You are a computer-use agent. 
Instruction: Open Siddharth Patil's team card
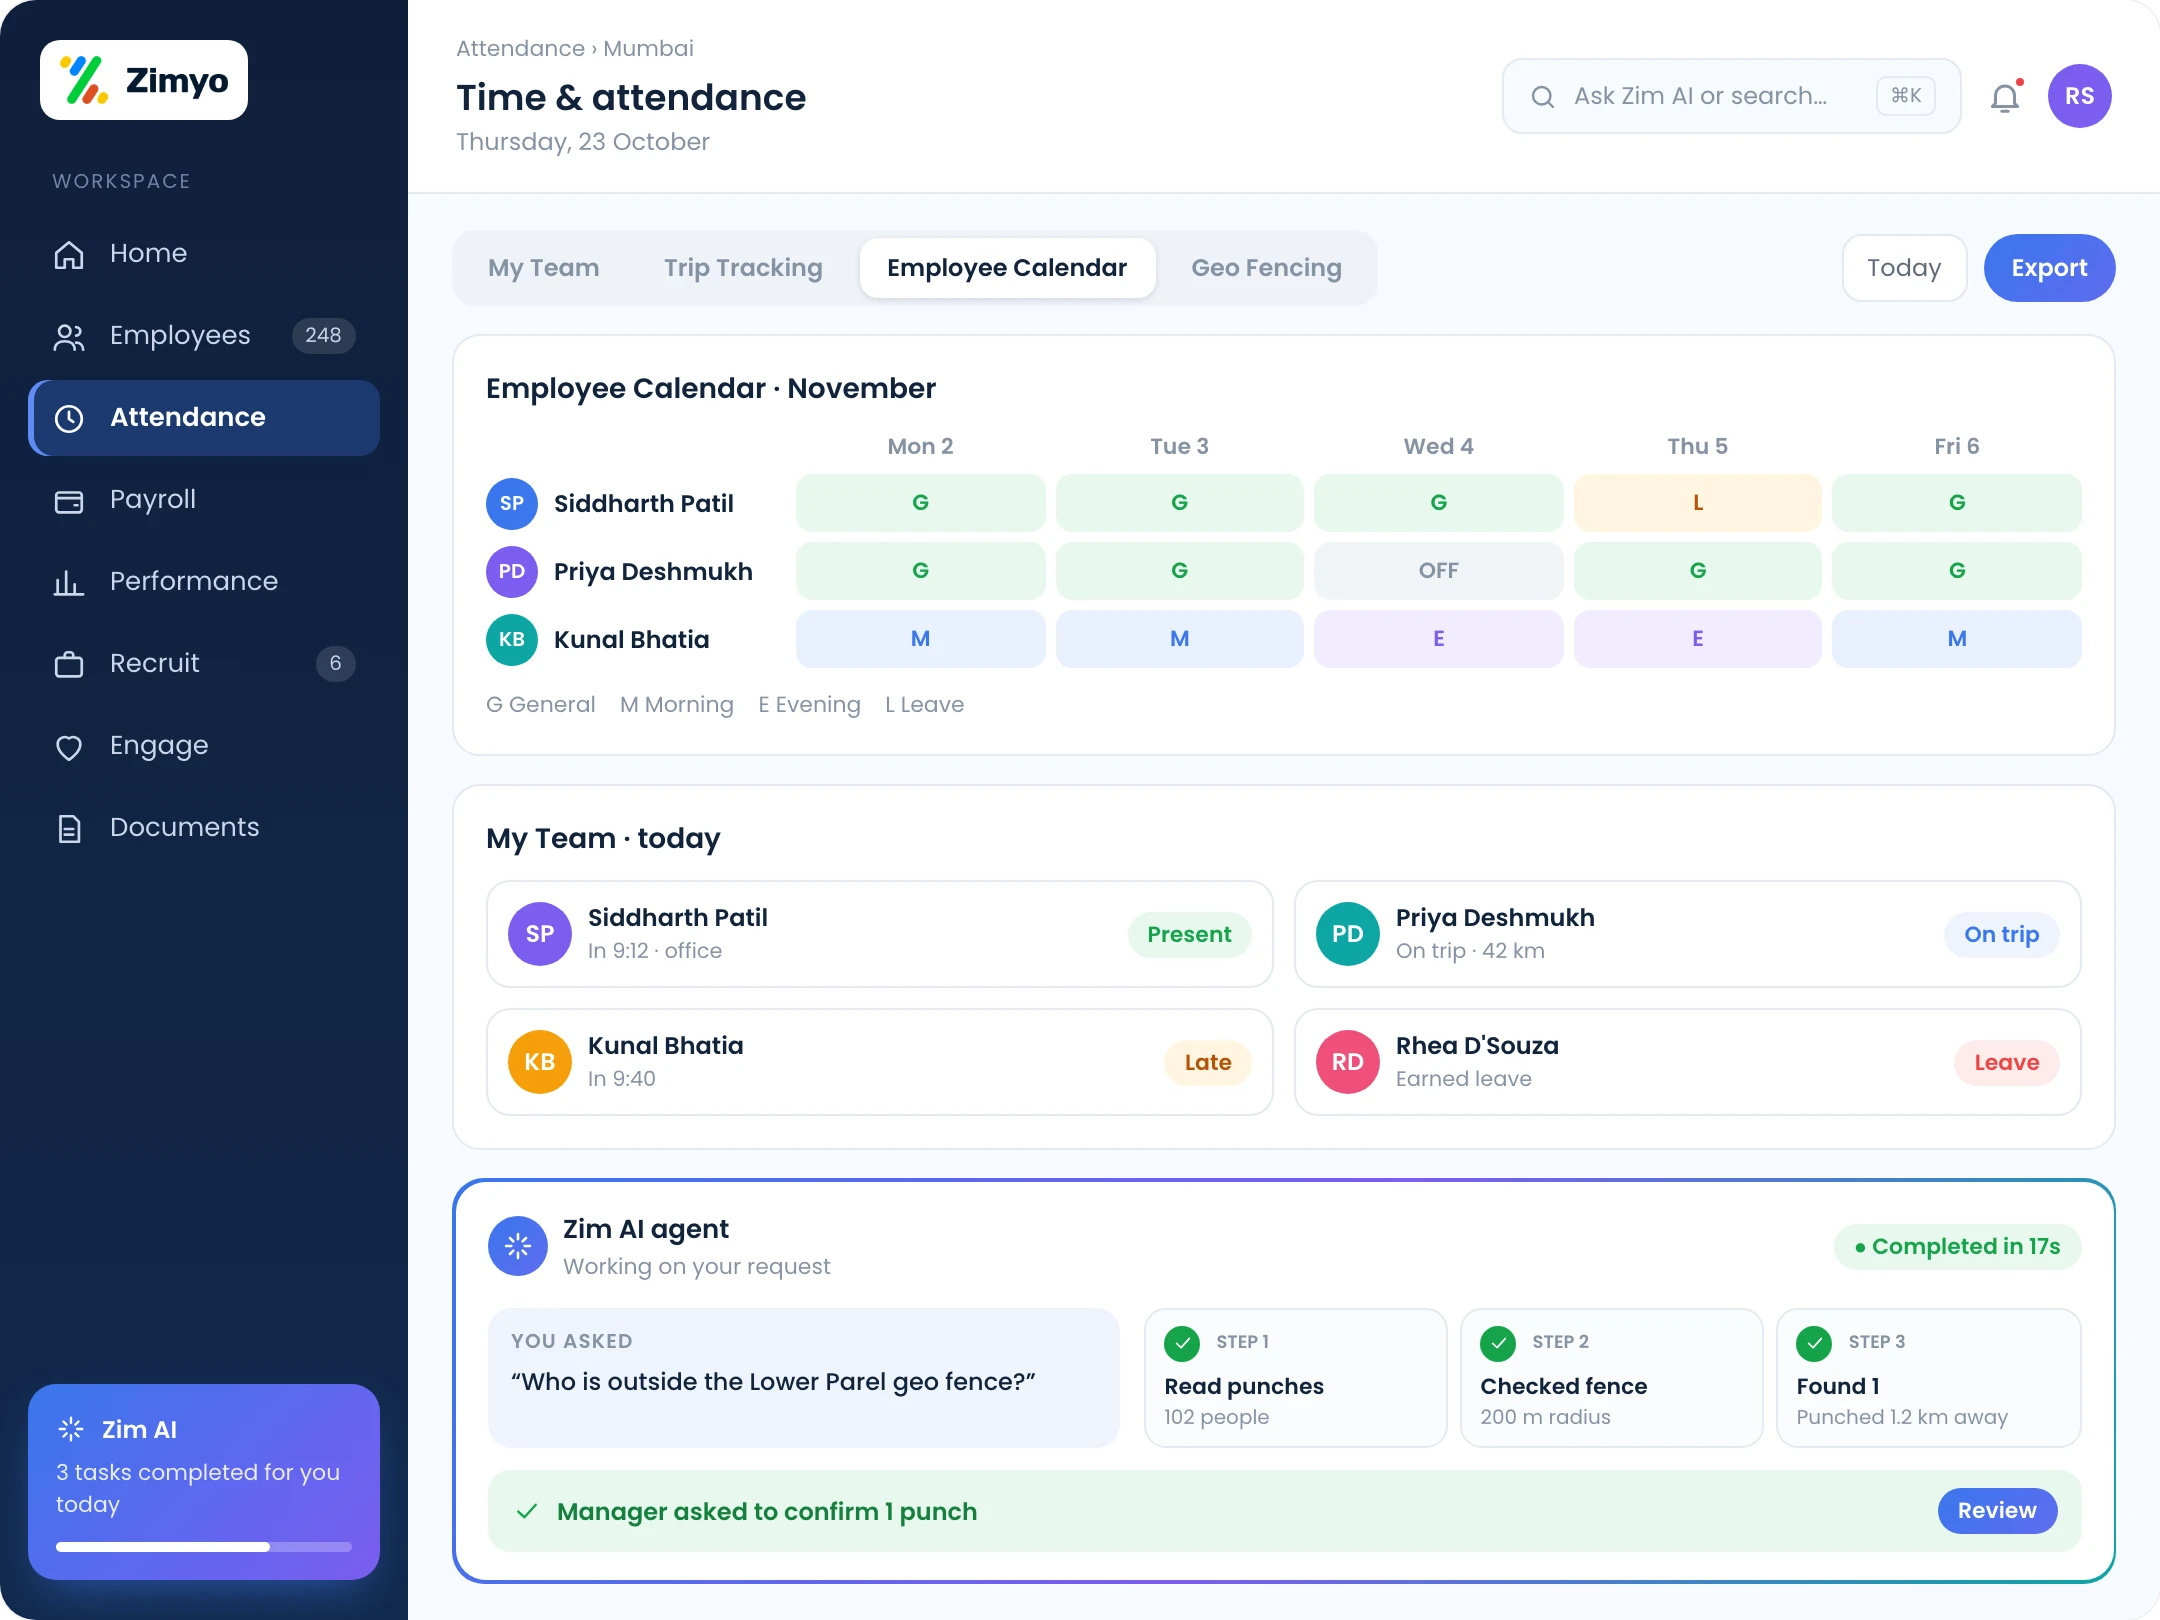click(x=879, y=934)
